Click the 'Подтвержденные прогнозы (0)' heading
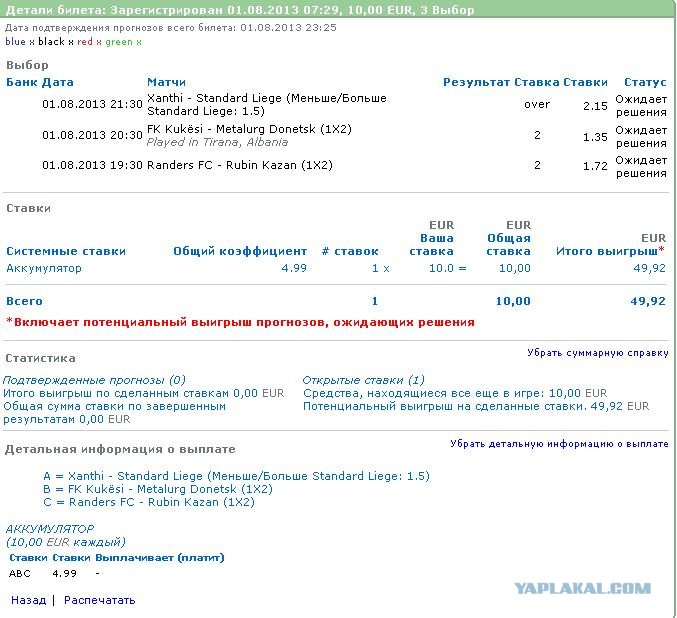Screen dimensions: 677x618 94,380
